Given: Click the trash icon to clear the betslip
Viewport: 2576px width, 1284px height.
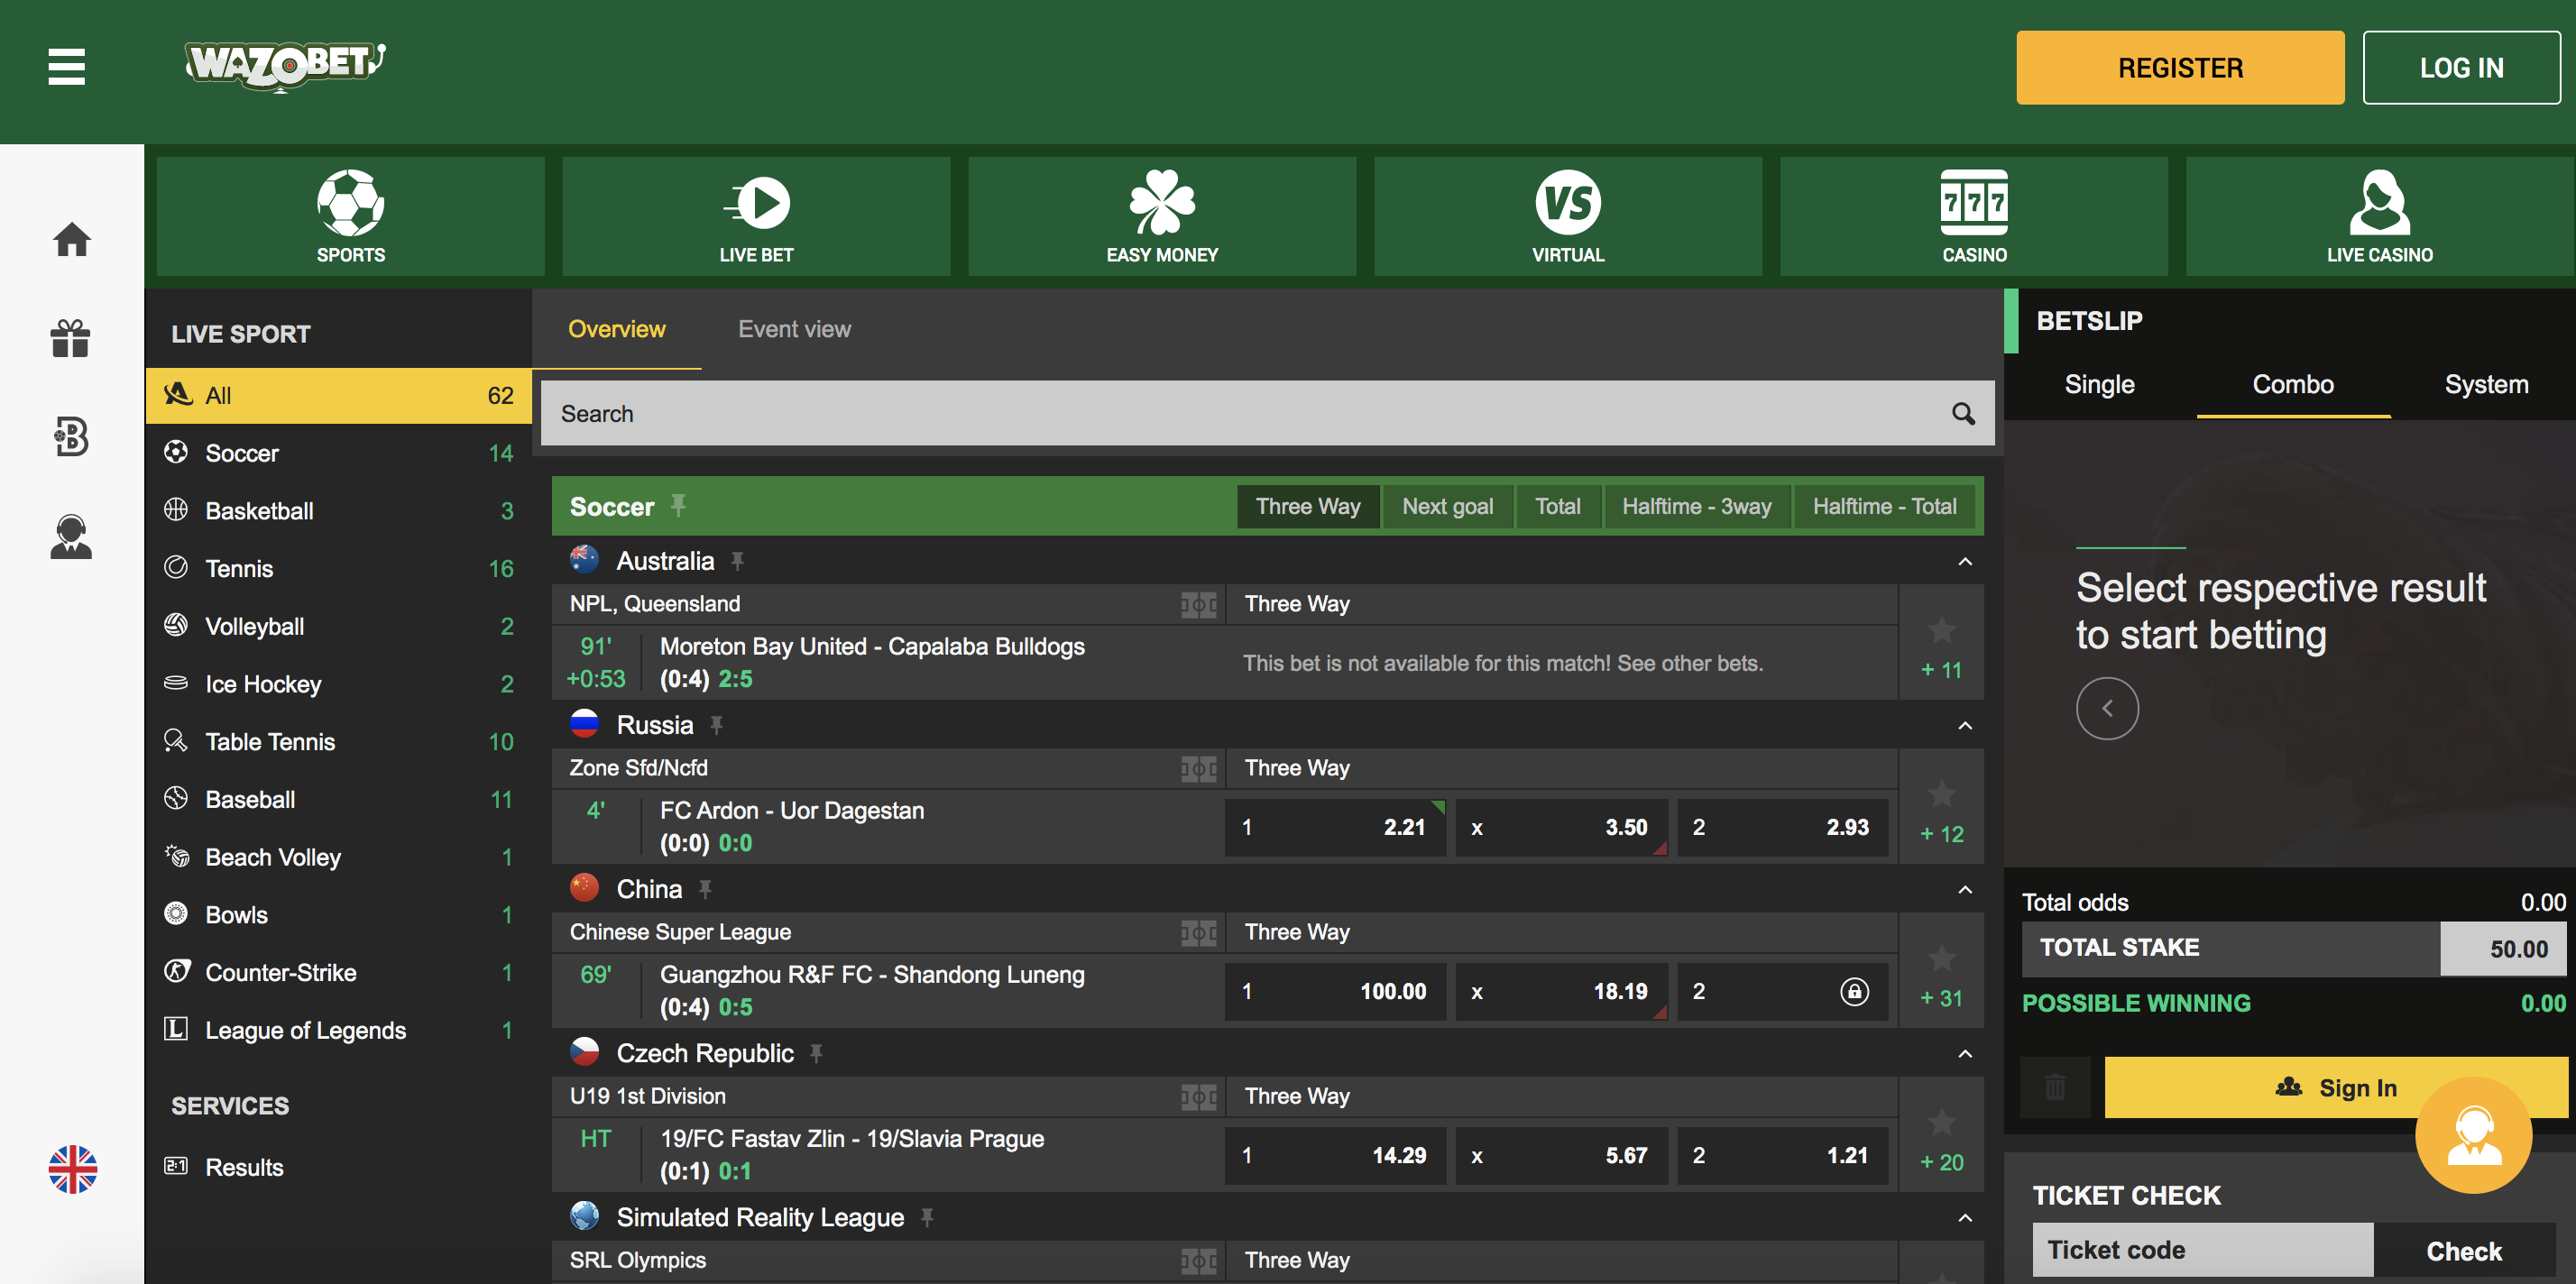Looking at the screenshot, I should click(2055, 1087).
